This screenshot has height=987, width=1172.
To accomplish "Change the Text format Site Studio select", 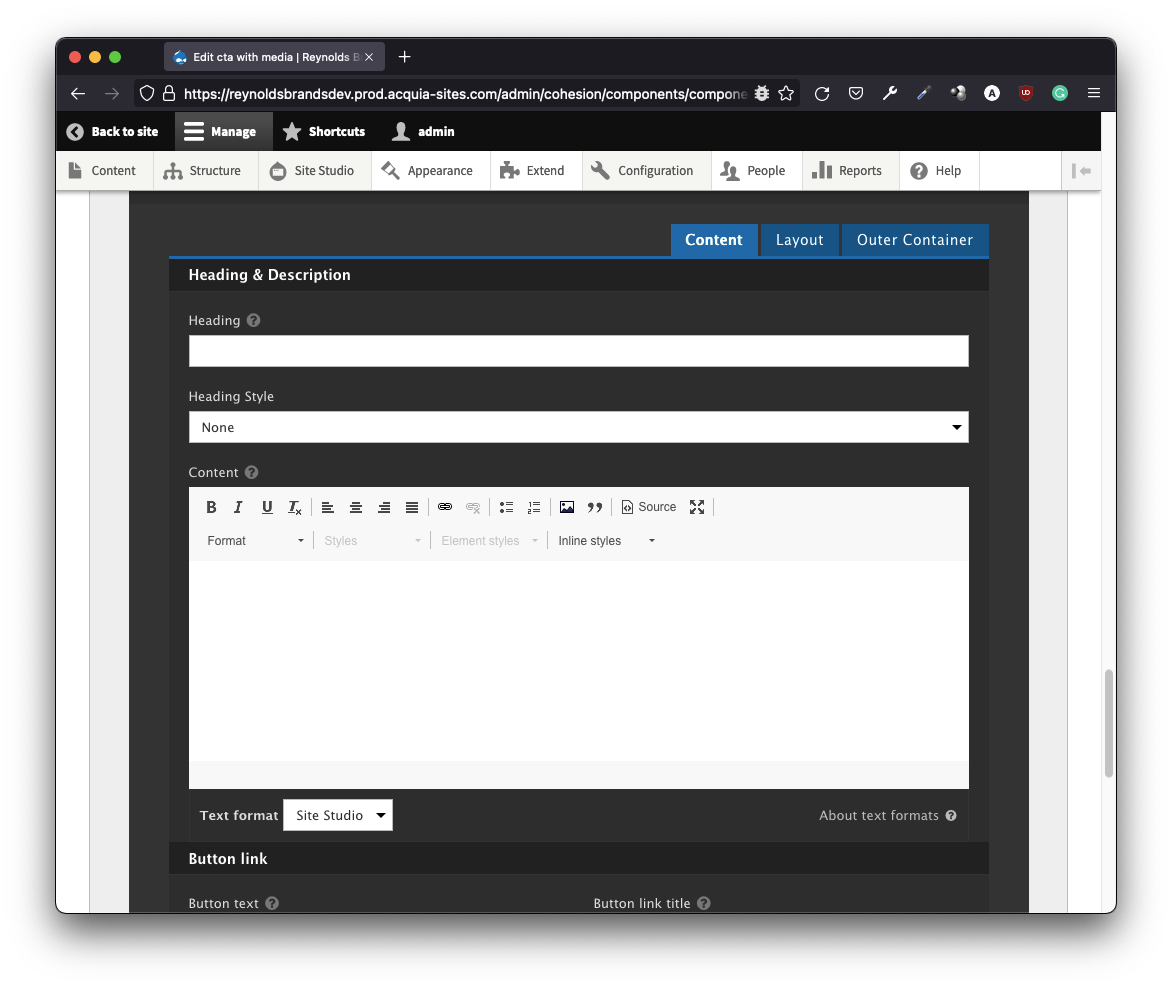I will coord(338,815).
